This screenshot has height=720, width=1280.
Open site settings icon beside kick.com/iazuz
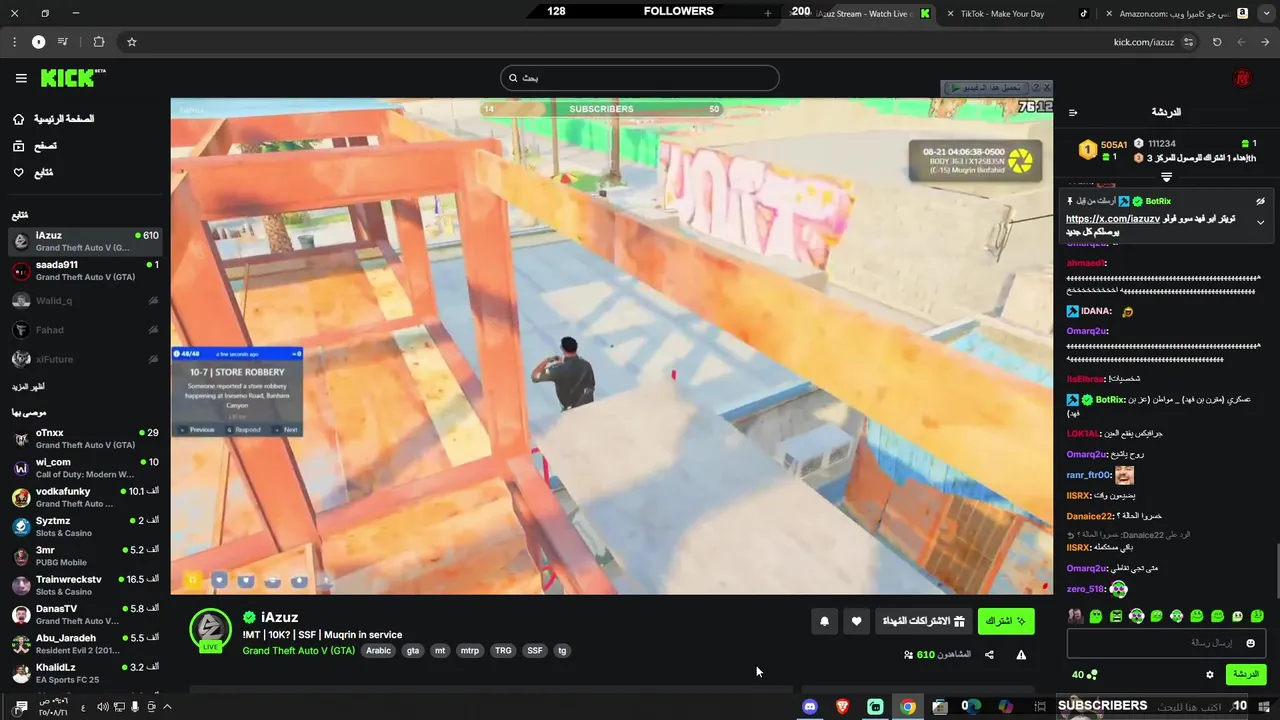pyautogui.click(x=1188, y=42)
